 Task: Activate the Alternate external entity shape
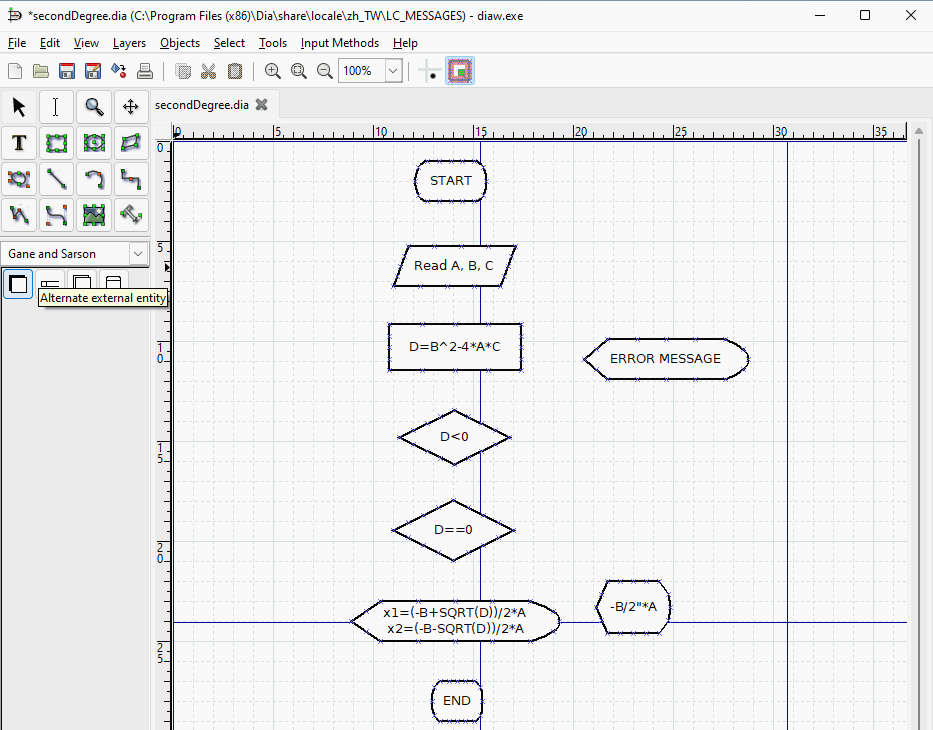tap(18, 284)
